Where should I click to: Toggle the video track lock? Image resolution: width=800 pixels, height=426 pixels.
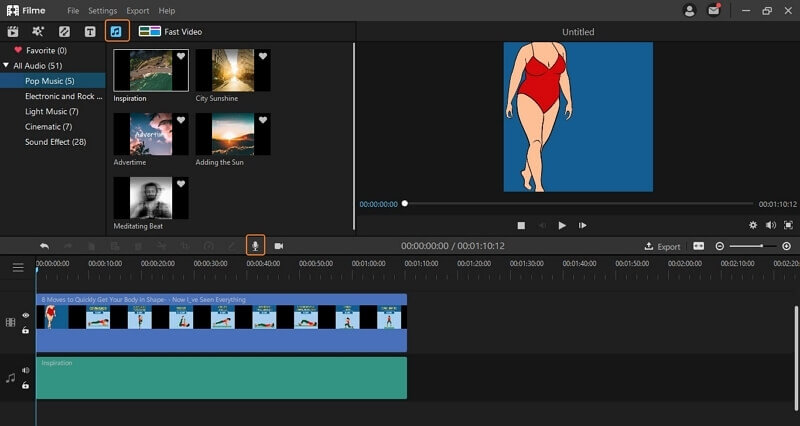26,330
